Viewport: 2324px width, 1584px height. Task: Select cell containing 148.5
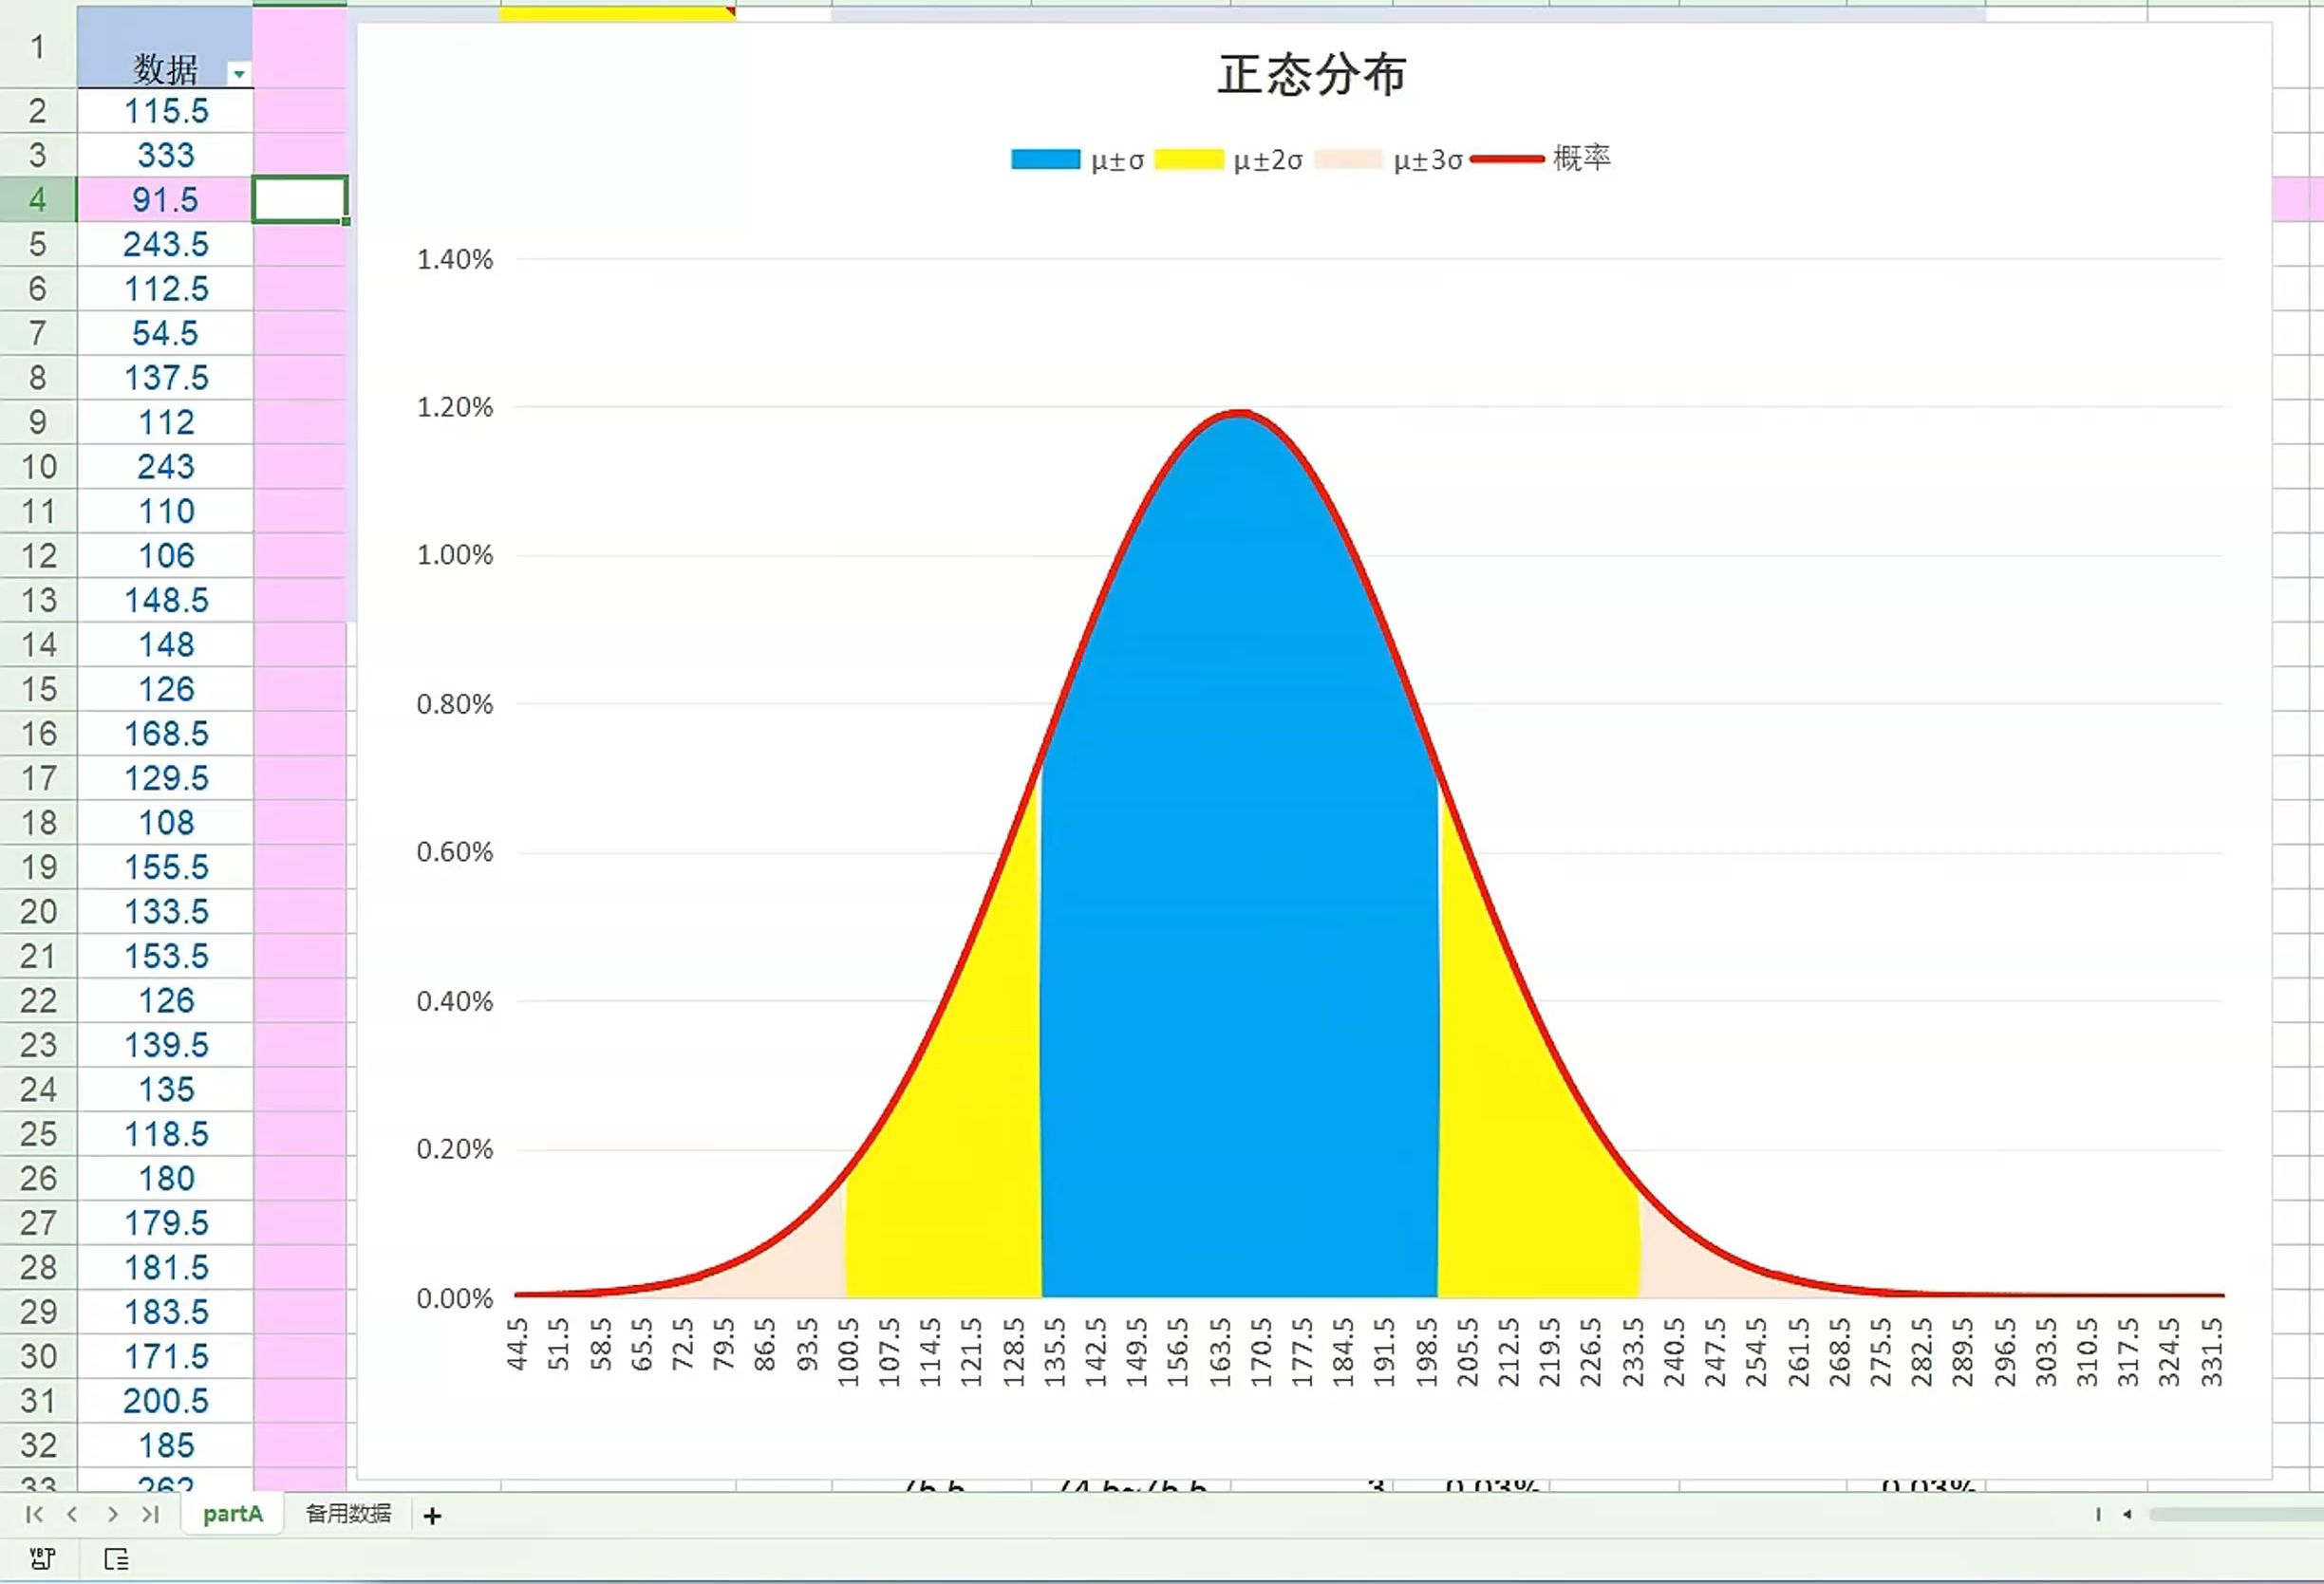(165, 600)
